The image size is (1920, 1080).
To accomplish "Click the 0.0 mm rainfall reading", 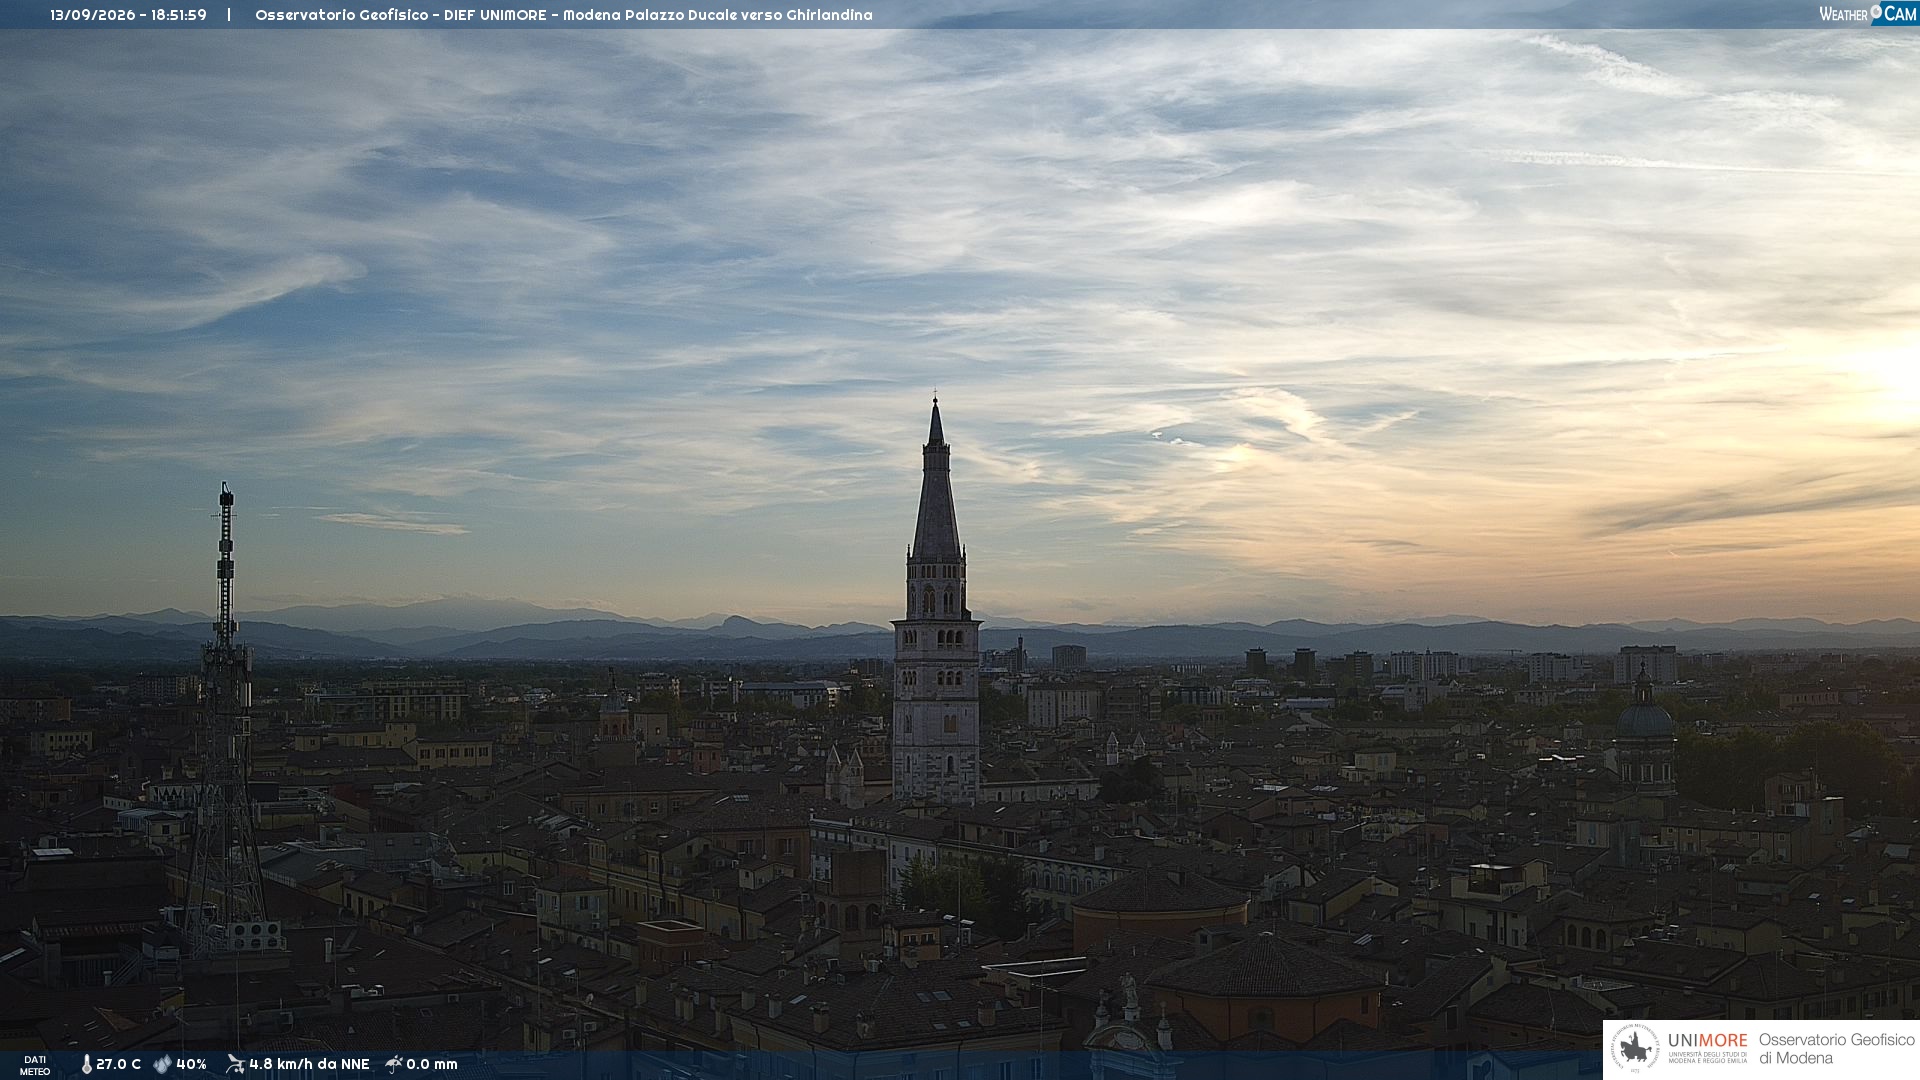I will pyautogui.click(x=432, y=1065).
